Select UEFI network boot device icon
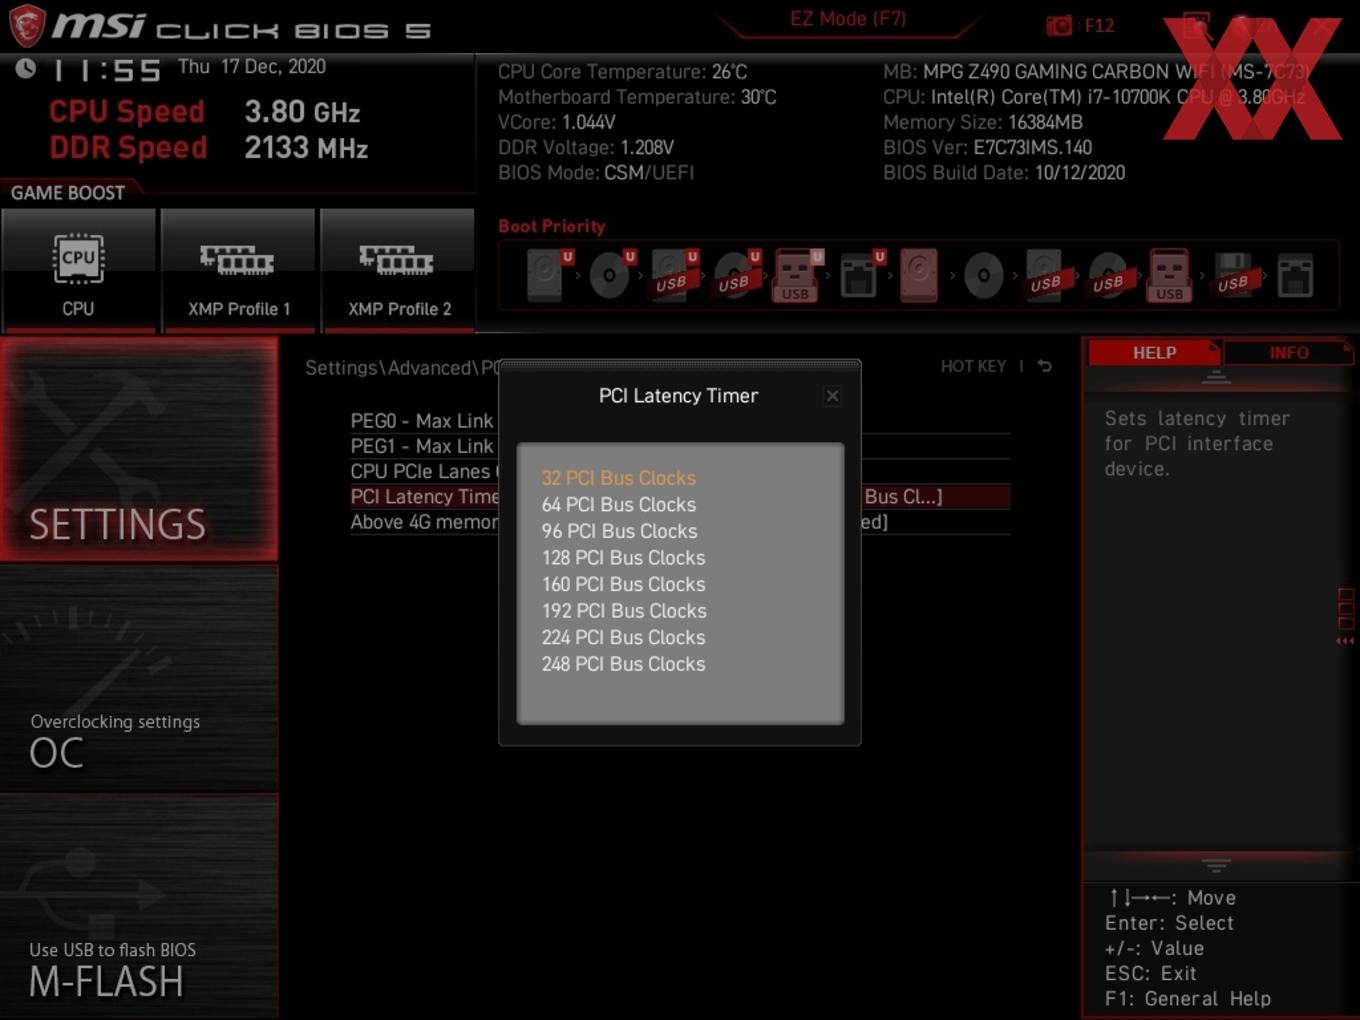This screenshot has height=1020, width=1360. click(x=860, y=274)
